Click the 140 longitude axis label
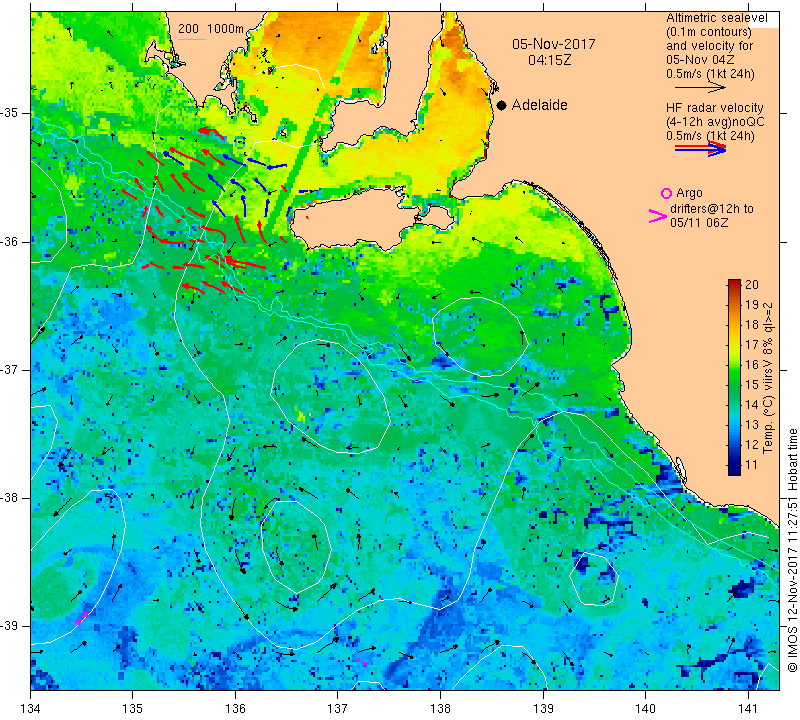 pyautogui.click(x=645, y=709)
